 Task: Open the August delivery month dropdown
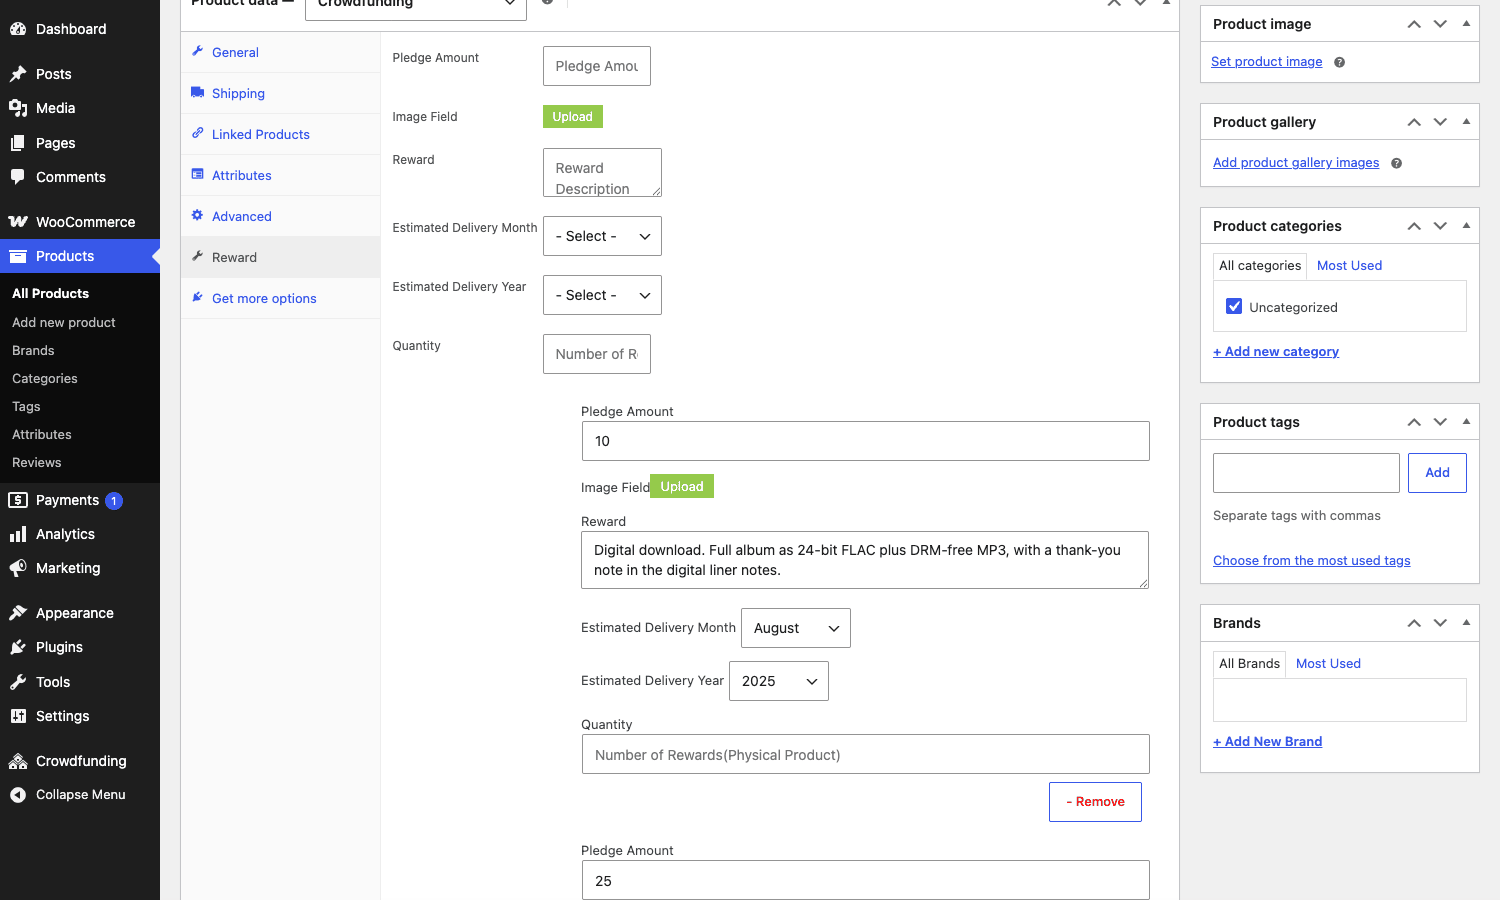[796, 628]
